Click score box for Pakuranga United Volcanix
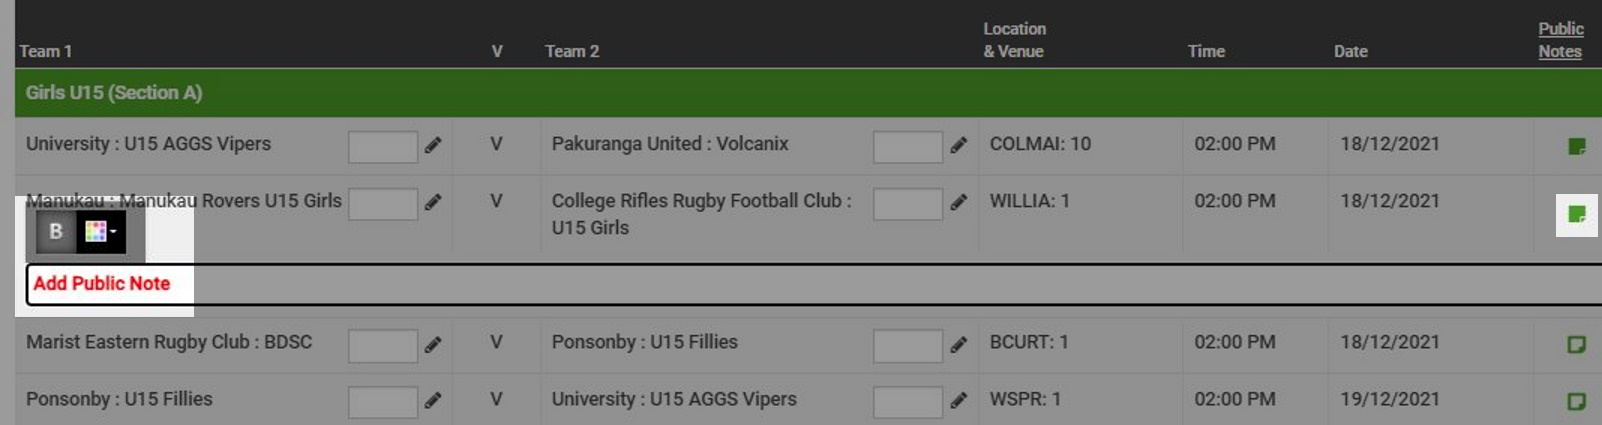This screenshot has width=1602, height=425. (908, 146)
